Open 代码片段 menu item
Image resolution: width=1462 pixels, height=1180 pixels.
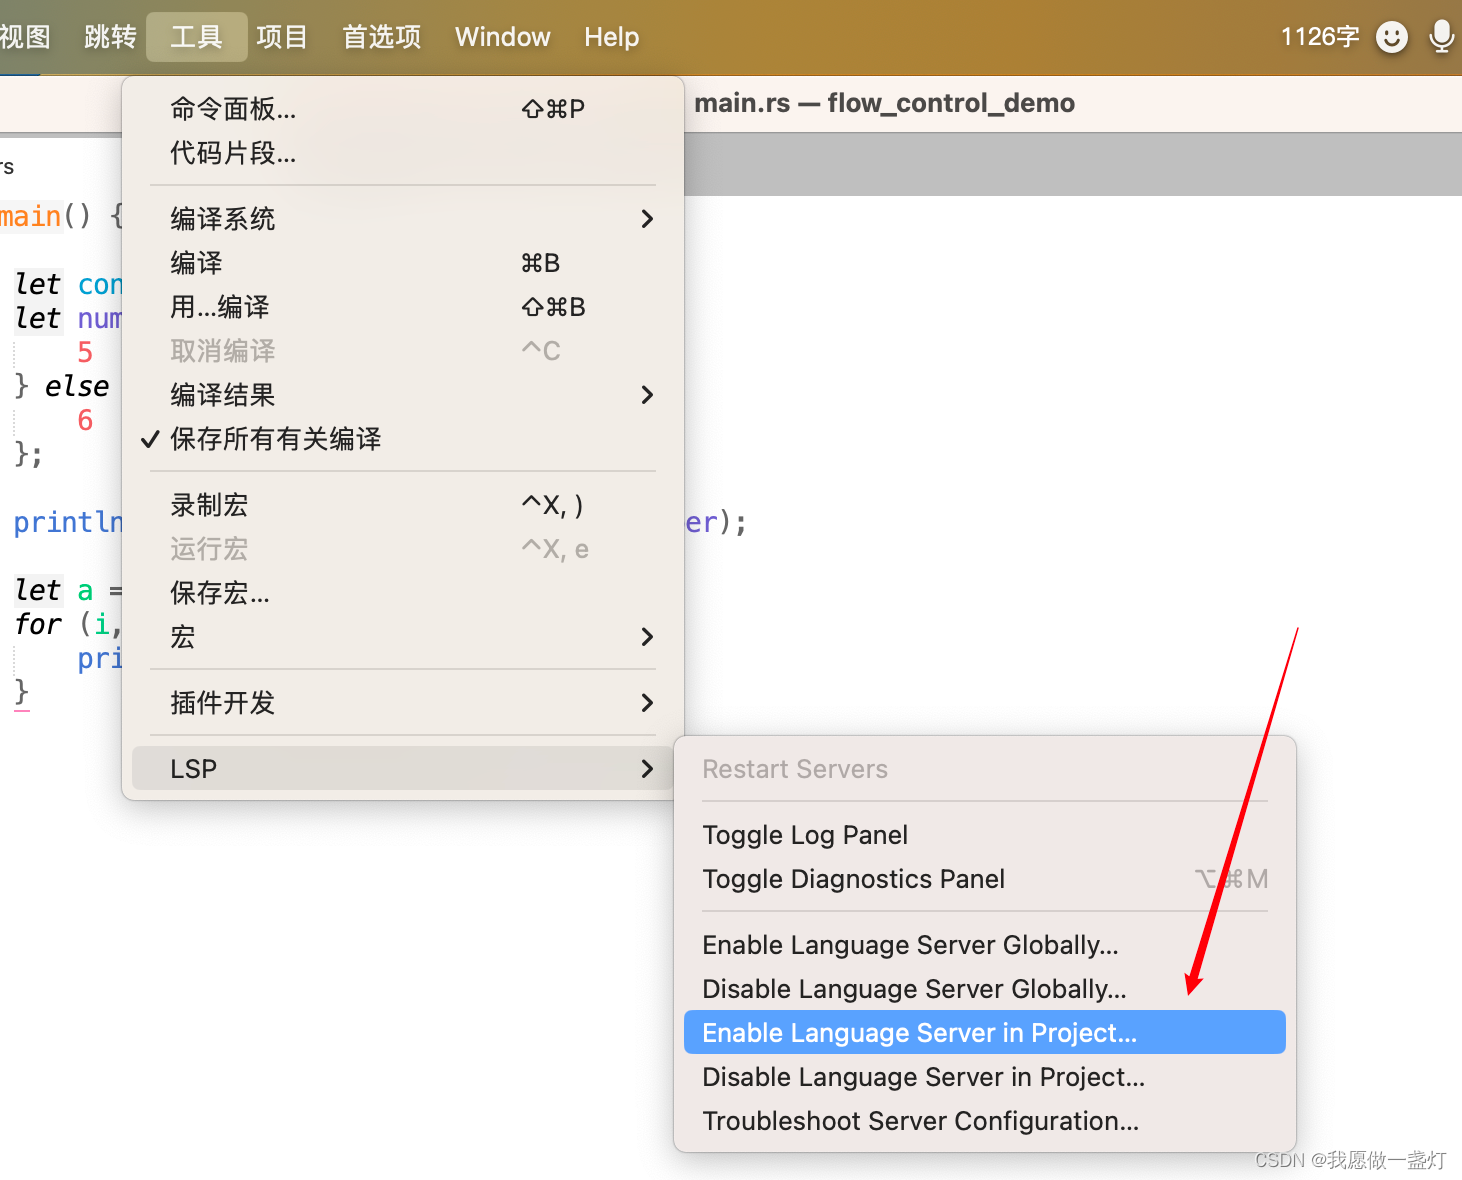pos(233,153)
